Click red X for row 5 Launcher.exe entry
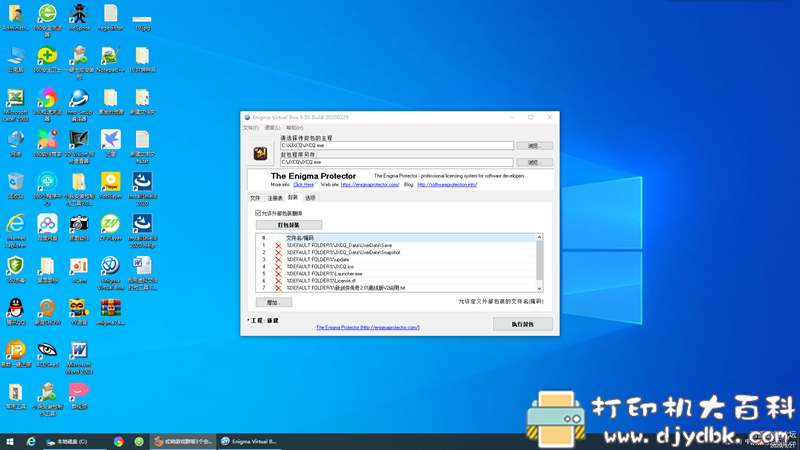The image size is (800, 450). tap(279, 274)
